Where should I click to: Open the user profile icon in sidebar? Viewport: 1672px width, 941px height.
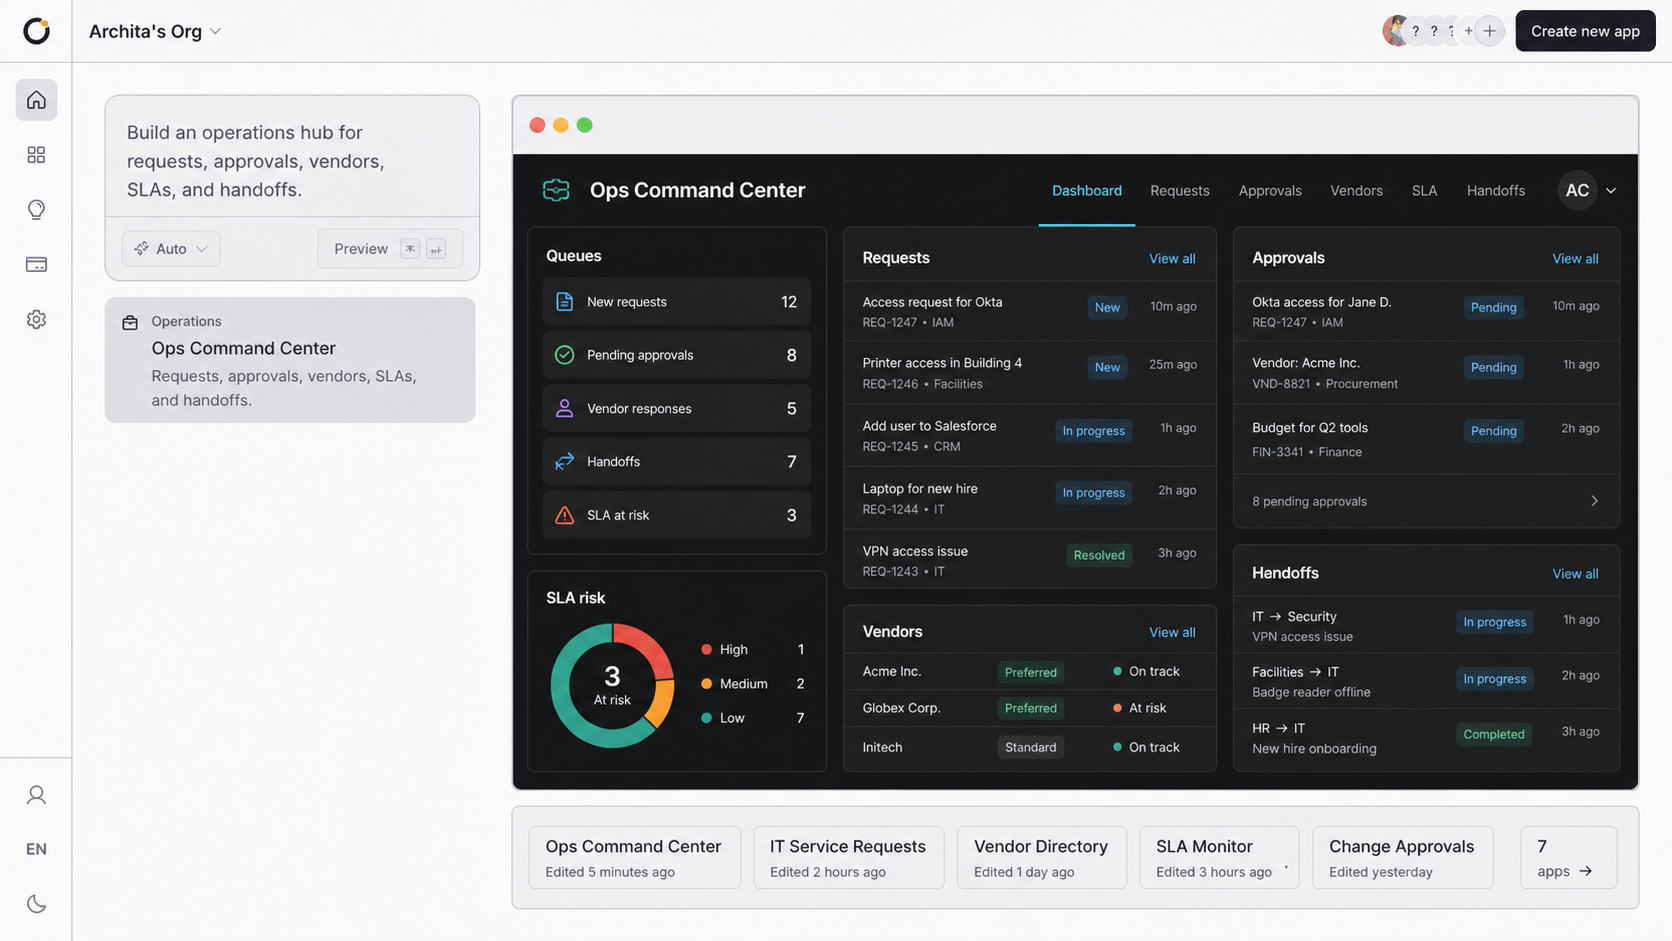36,795
